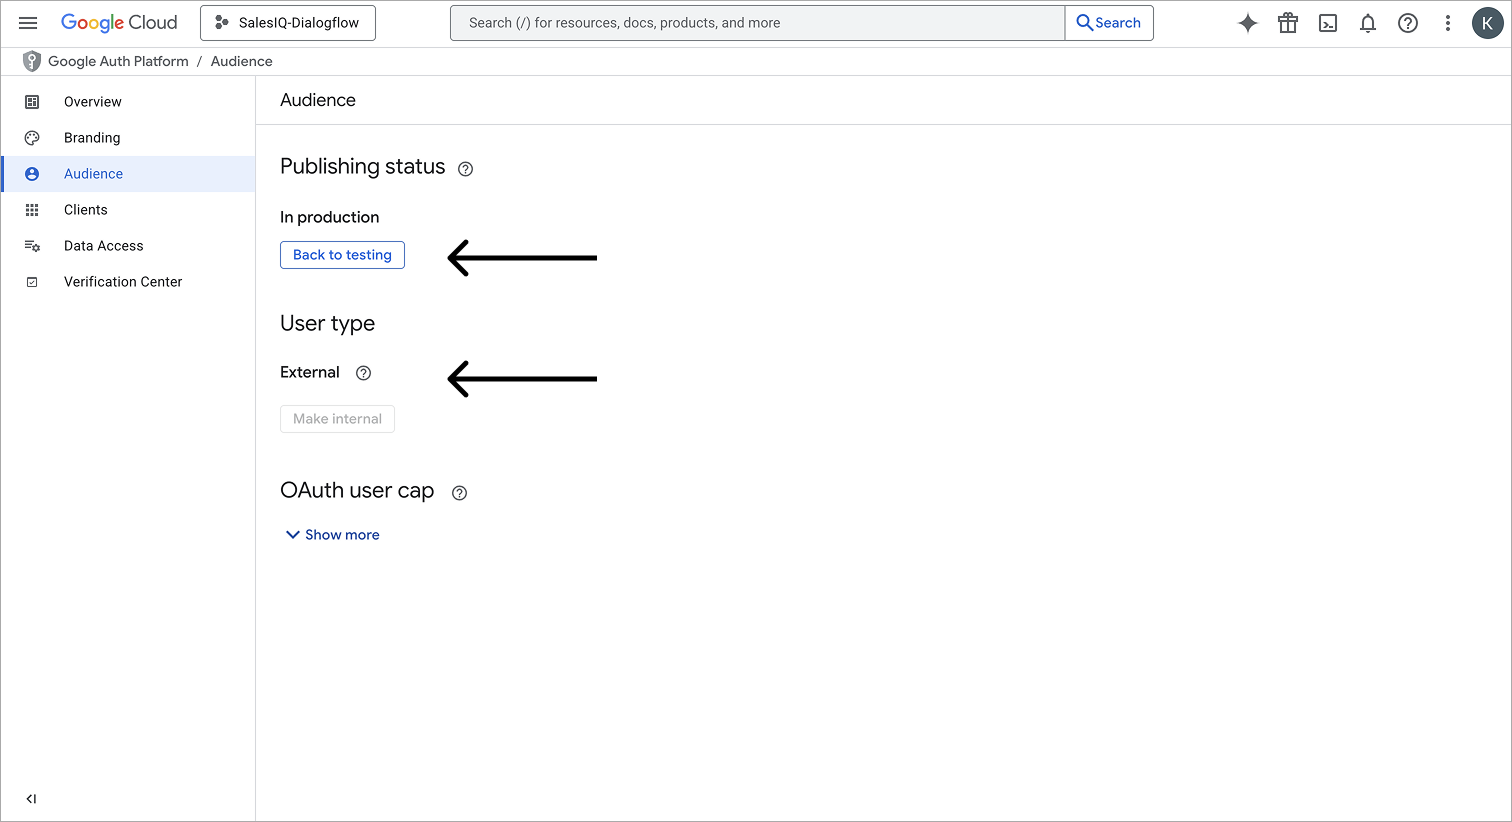Focus the resources search field
Viewport: 1512px width, 822px height.
point(757,23)
